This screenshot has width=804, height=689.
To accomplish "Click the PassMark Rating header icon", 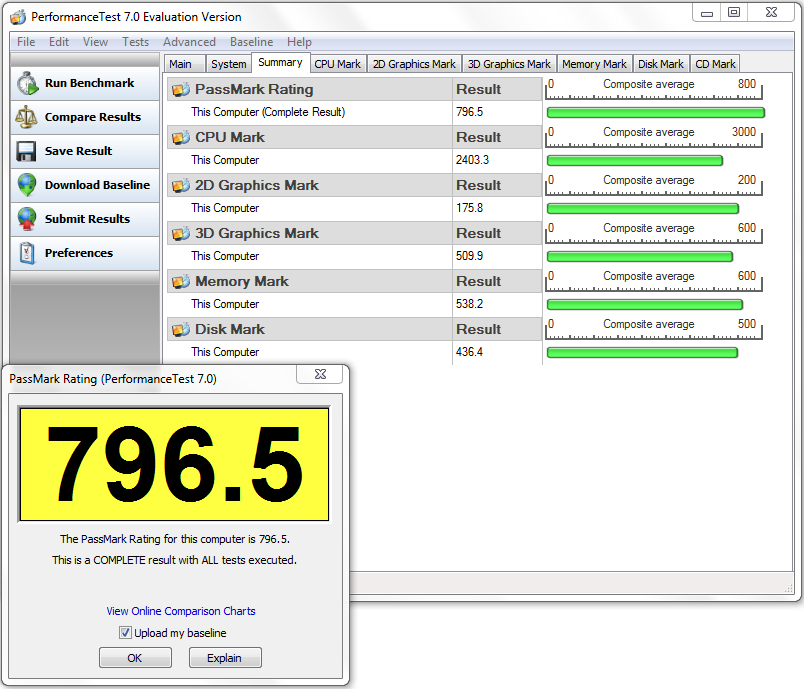I will tap(180, 90).
